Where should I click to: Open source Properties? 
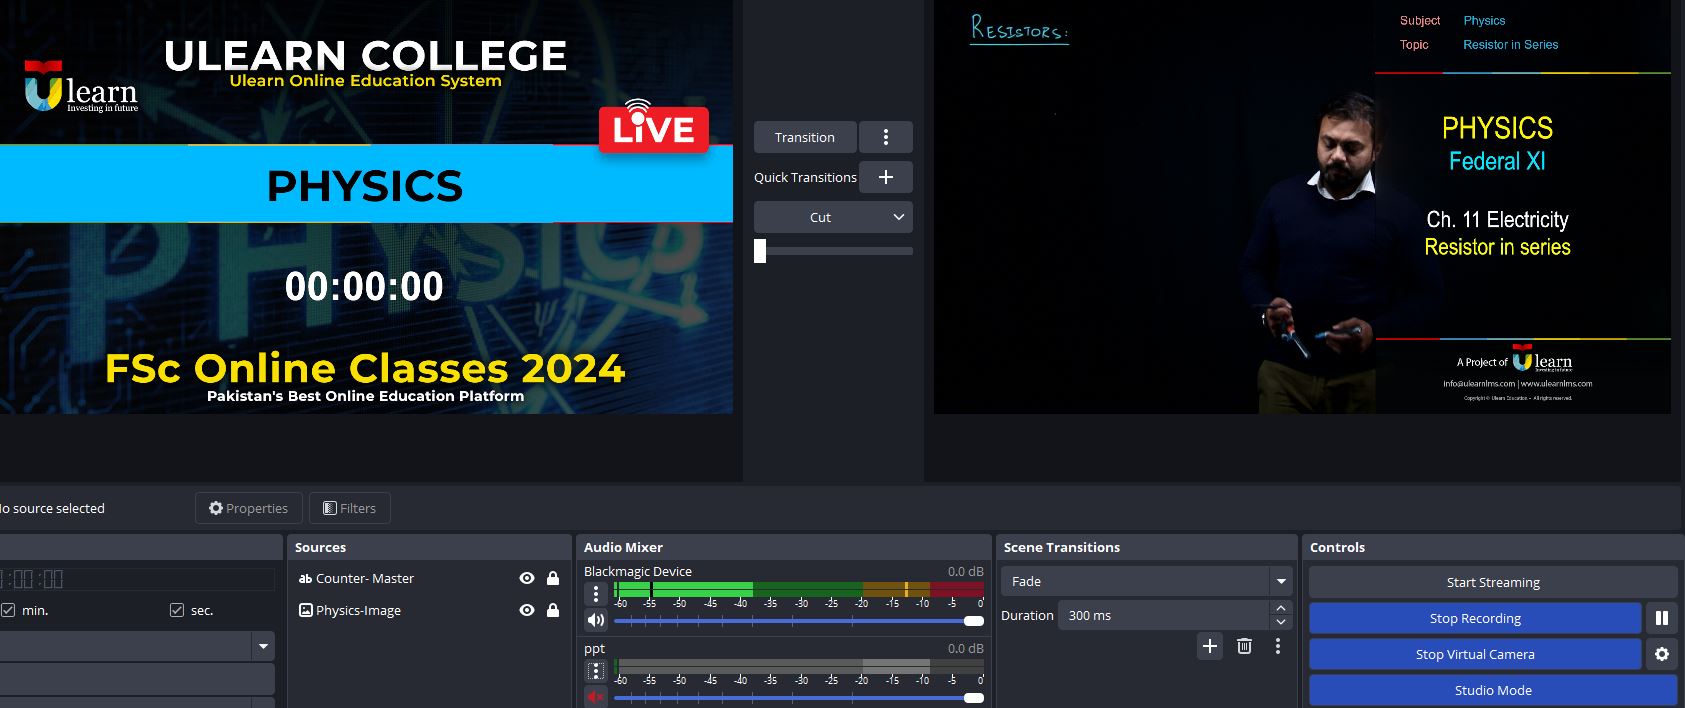pyautogui.click(x=248, y=508)
